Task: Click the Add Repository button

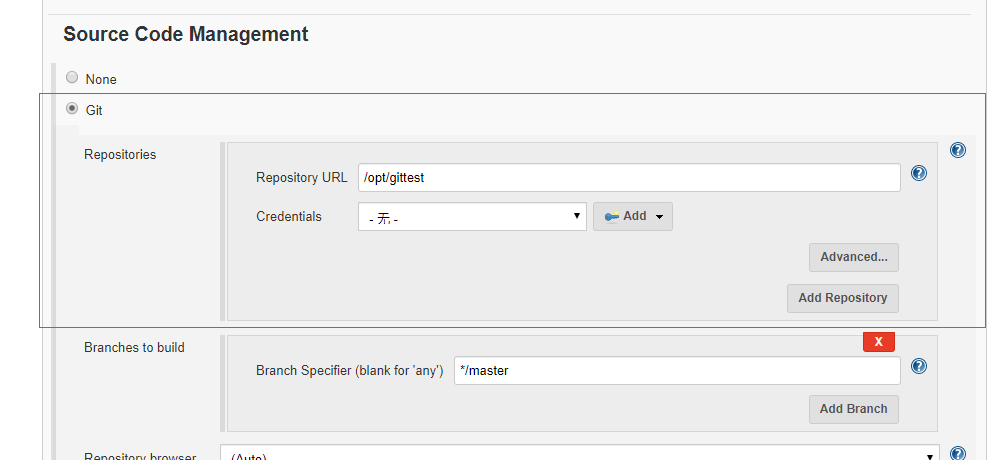Action: pyautogui.click(x=842, y=298)
